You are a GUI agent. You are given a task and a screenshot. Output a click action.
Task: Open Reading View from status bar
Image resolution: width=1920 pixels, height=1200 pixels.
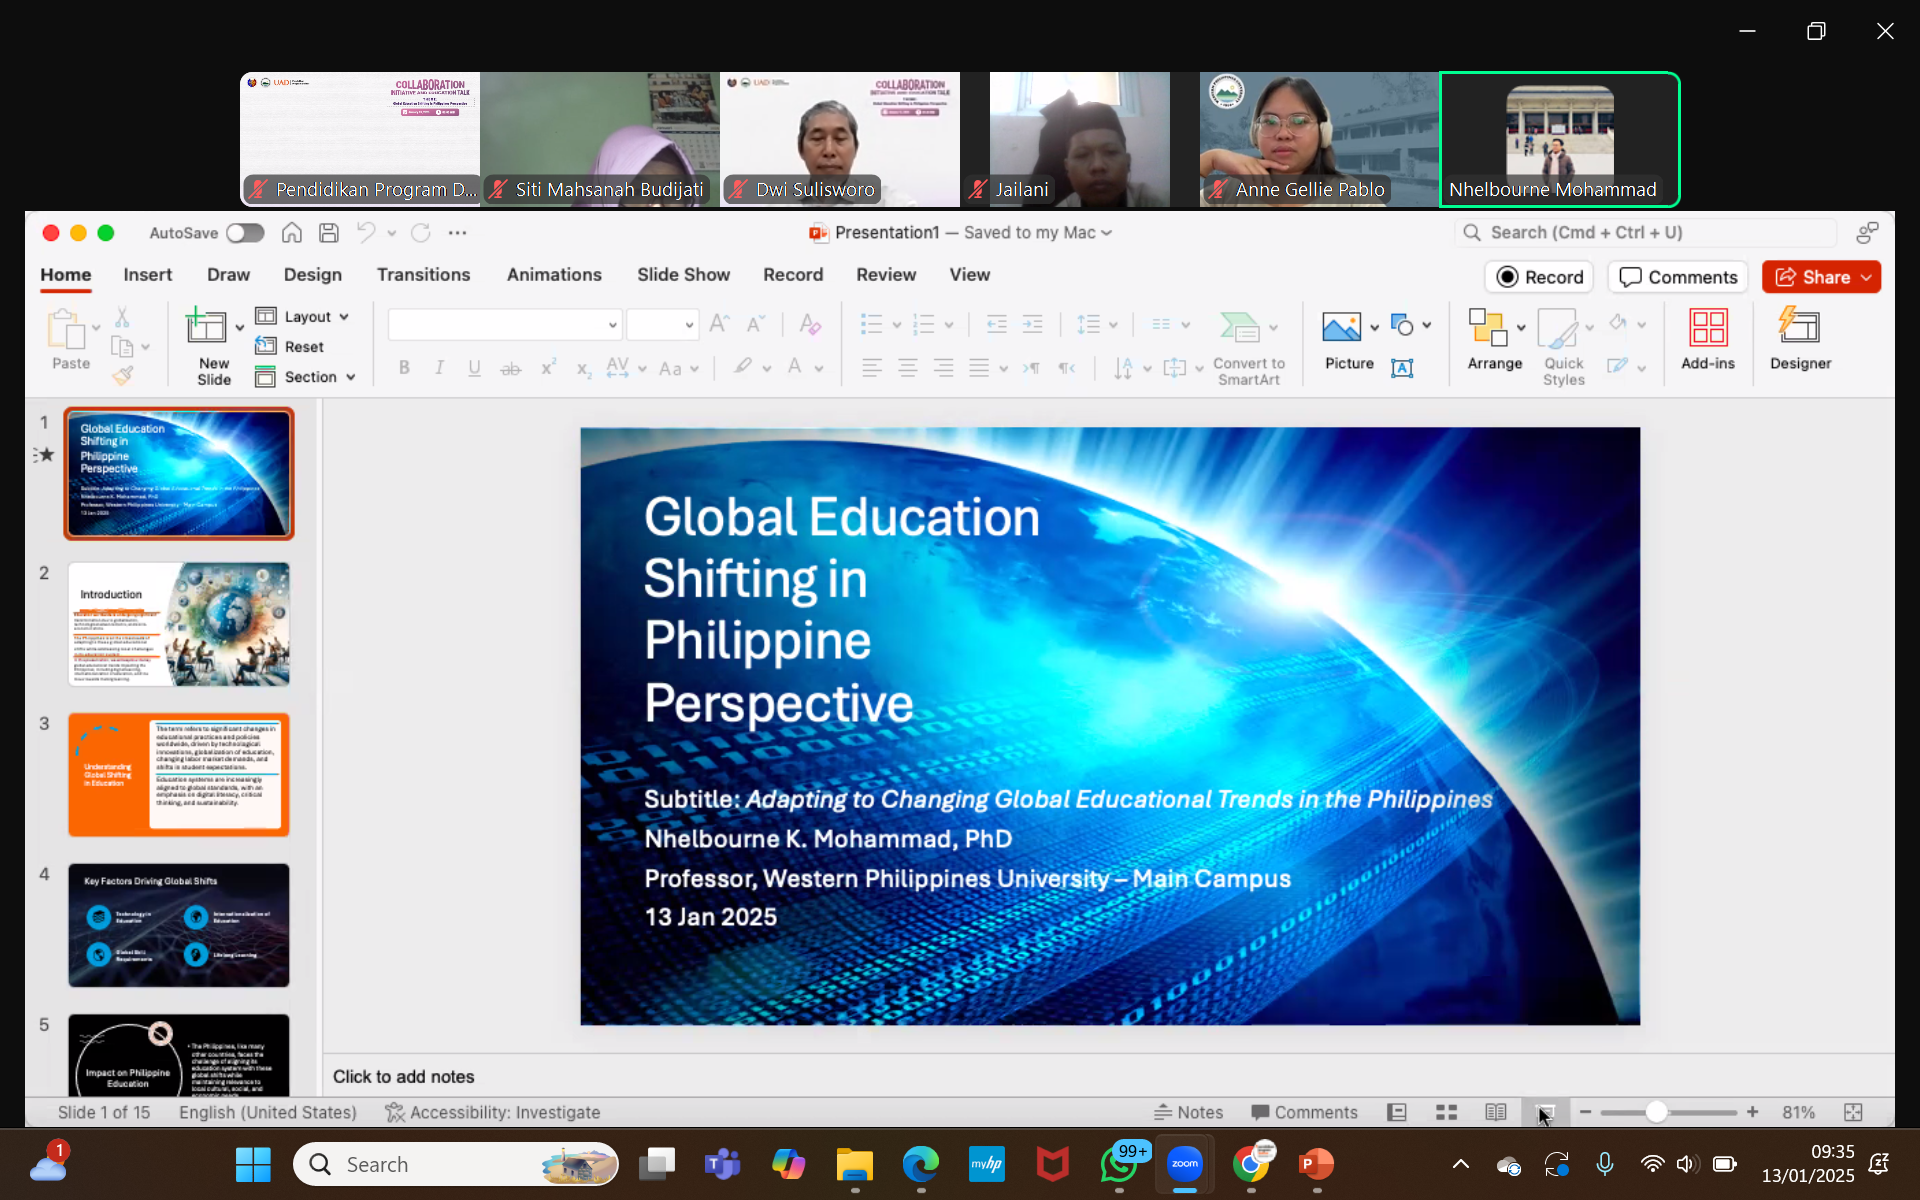[x=1495, y=1112]
